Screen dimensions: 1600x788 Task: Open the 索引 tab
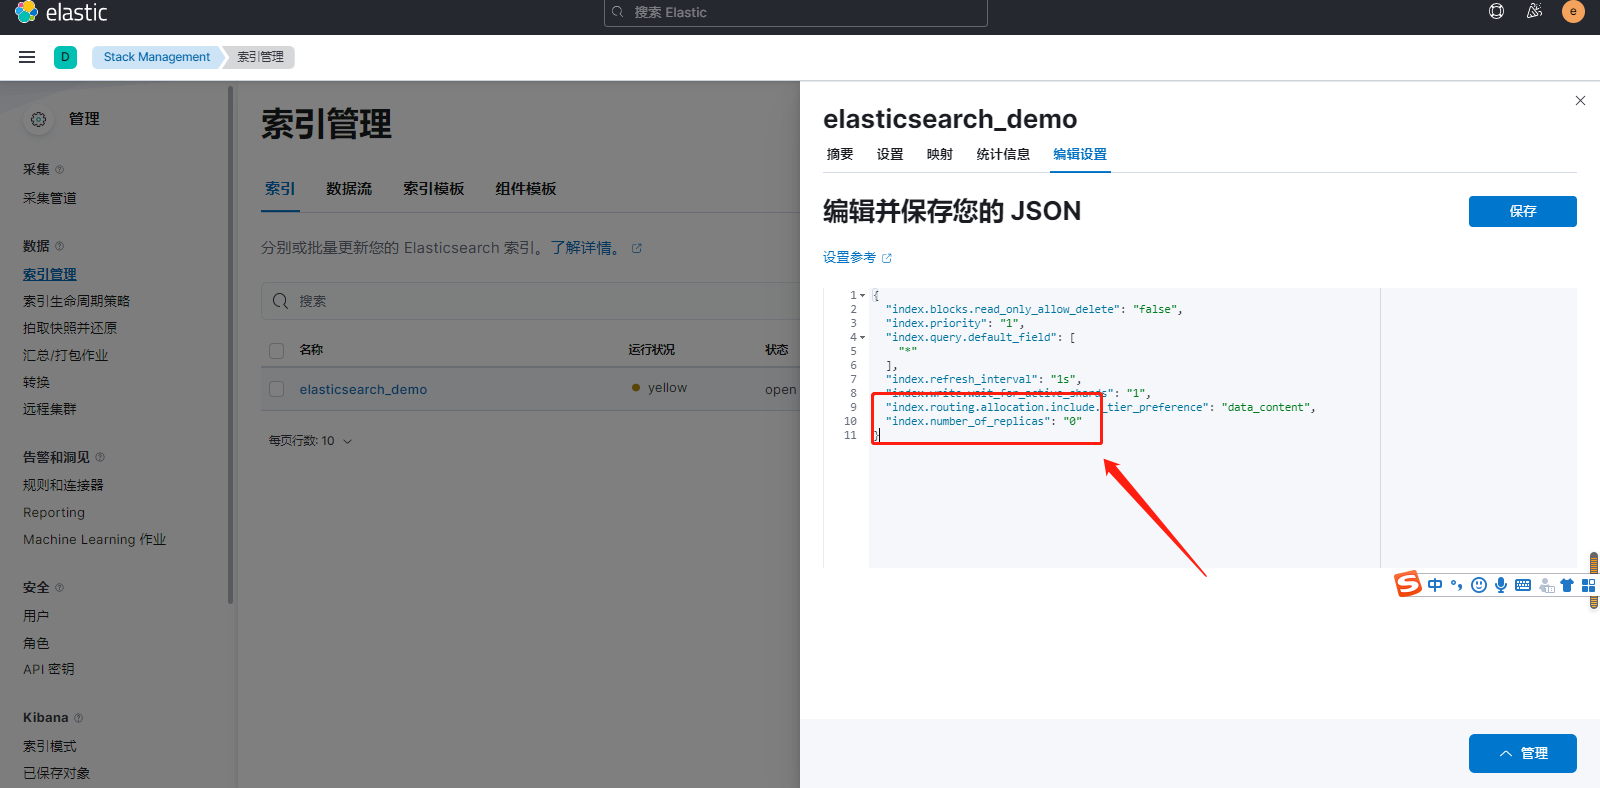tap(280, 188)
